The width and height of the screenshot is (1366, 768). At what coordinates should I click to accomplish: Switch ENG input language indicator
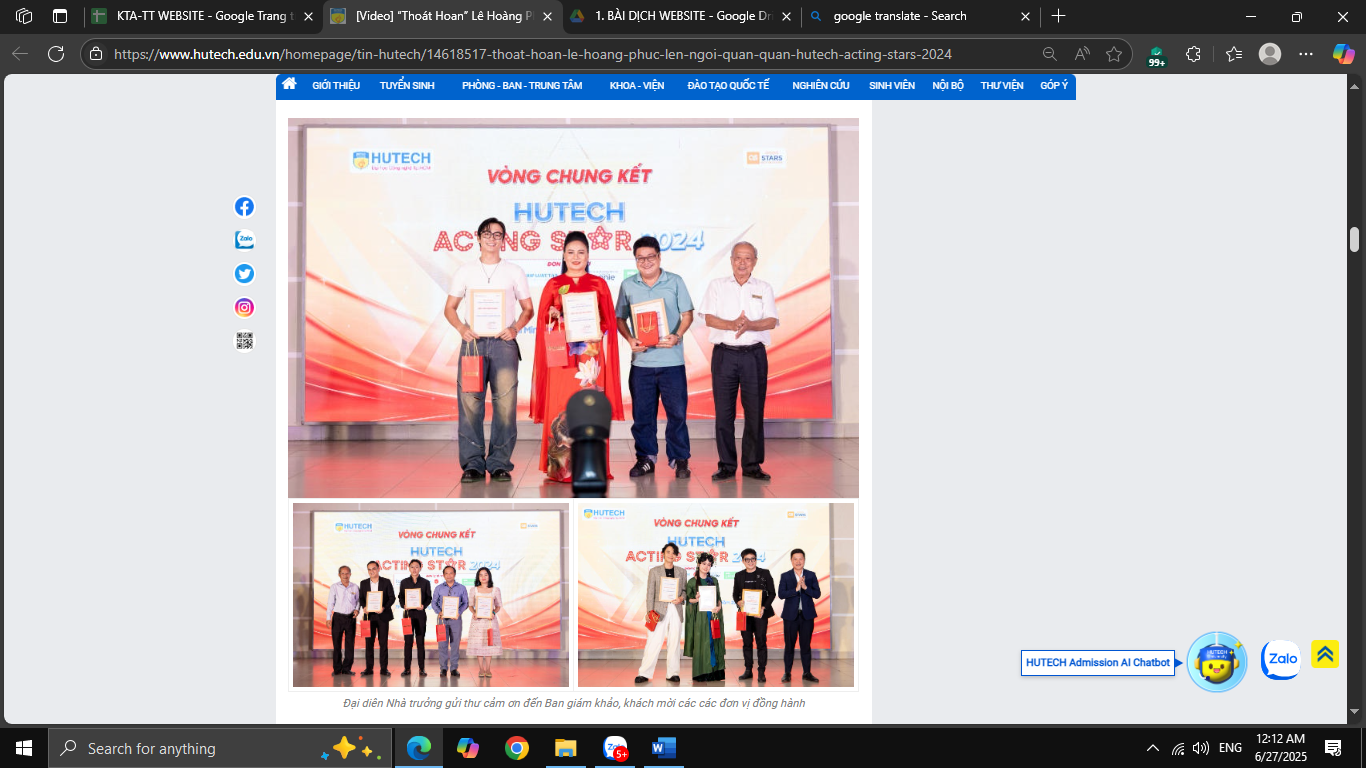coord(1231,748)
